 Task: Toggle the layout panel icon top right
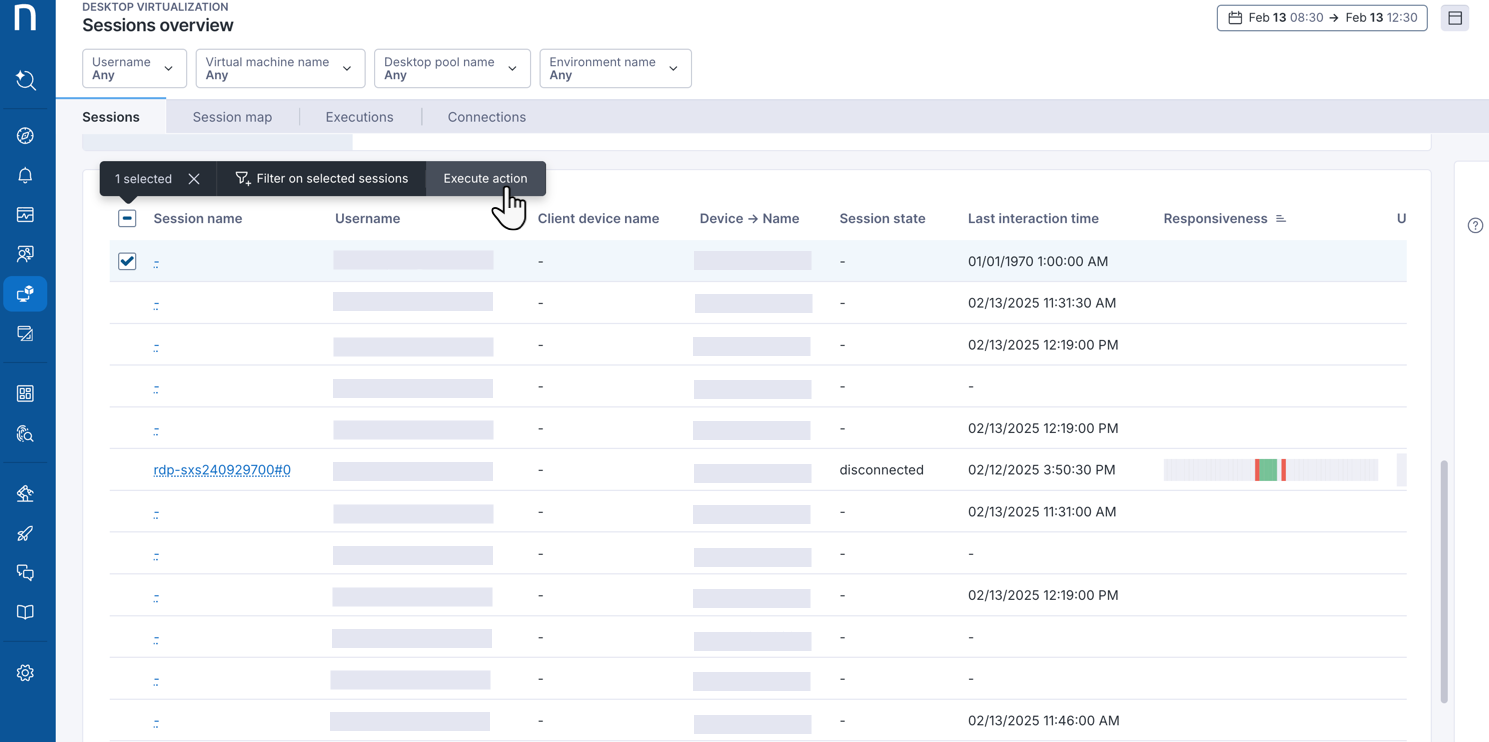pos(1455,18)
